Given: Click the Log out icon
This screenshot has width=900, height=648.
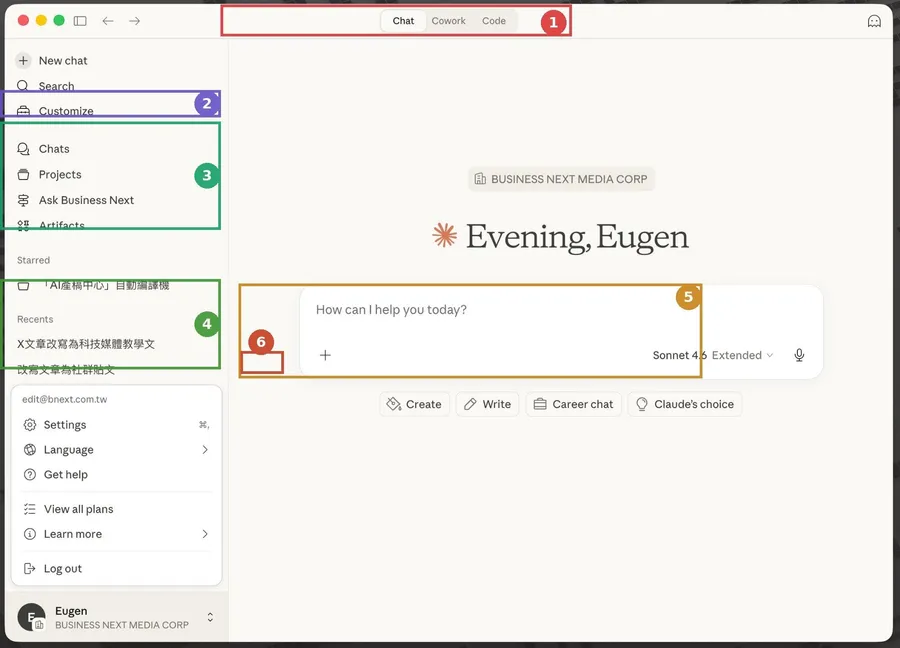Looking at the screenshot, I should [29, 568].
